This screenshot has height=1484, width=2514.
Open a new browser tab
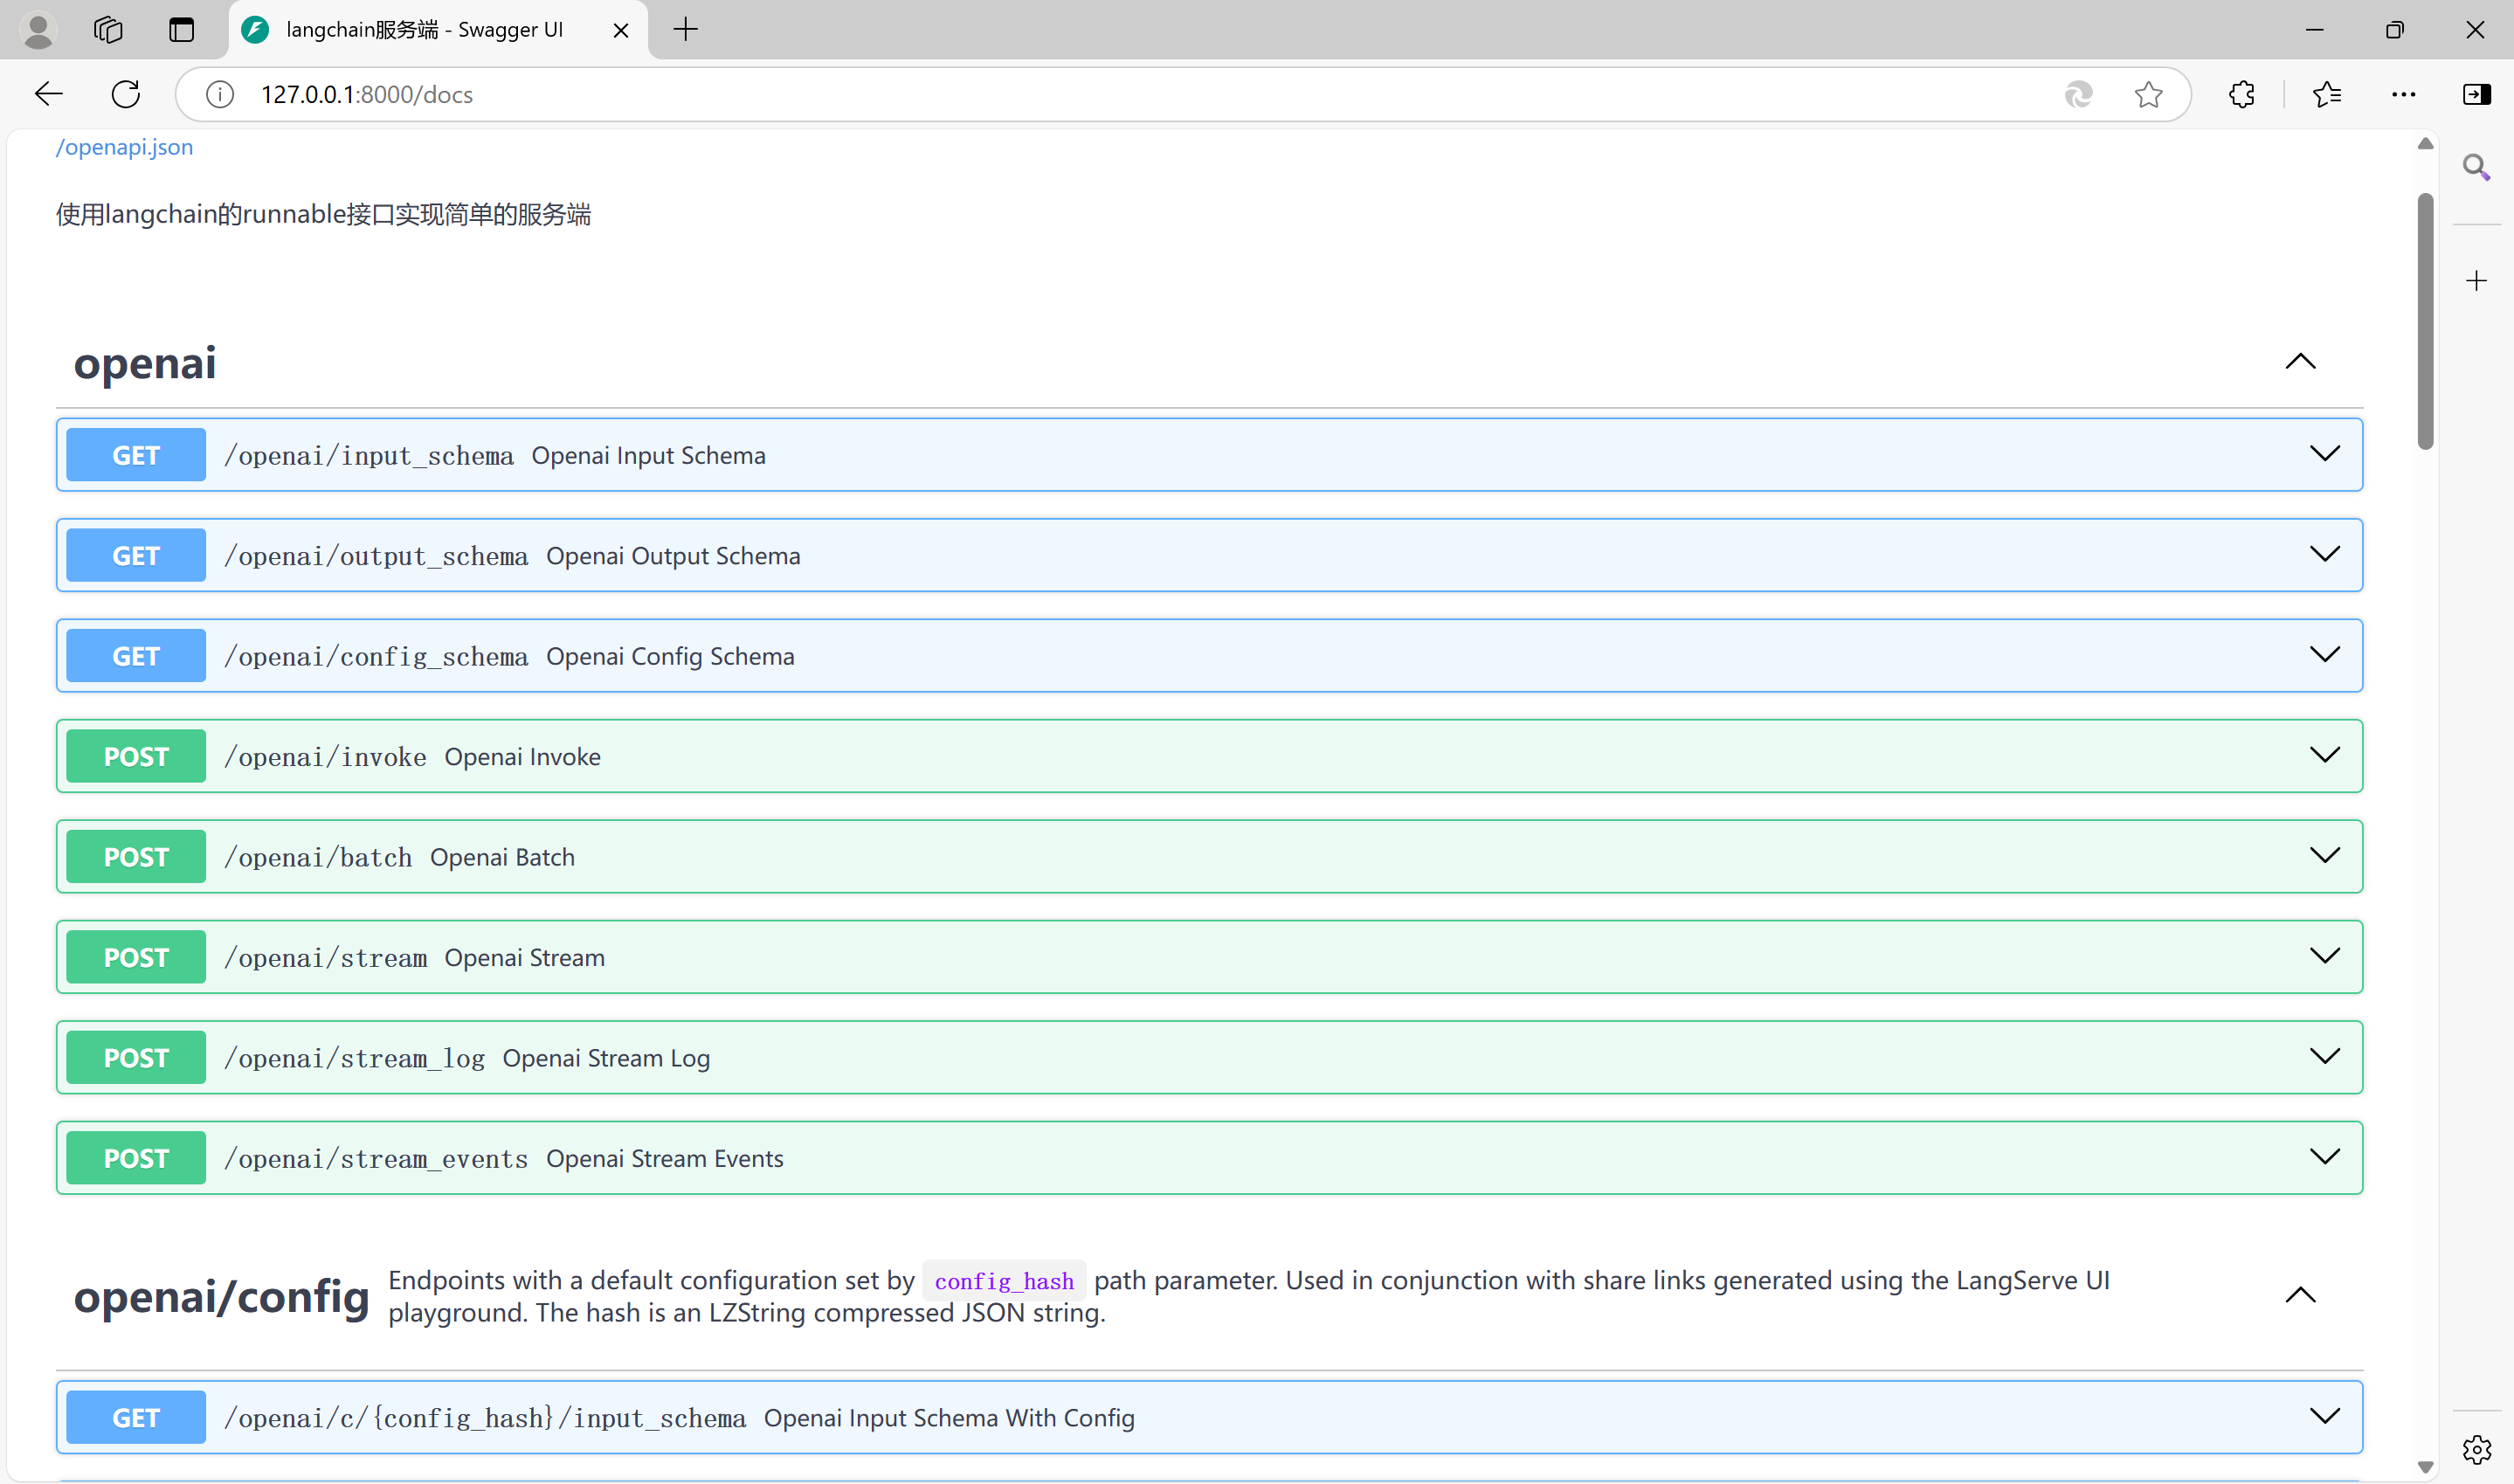click(x=686, y=30)
